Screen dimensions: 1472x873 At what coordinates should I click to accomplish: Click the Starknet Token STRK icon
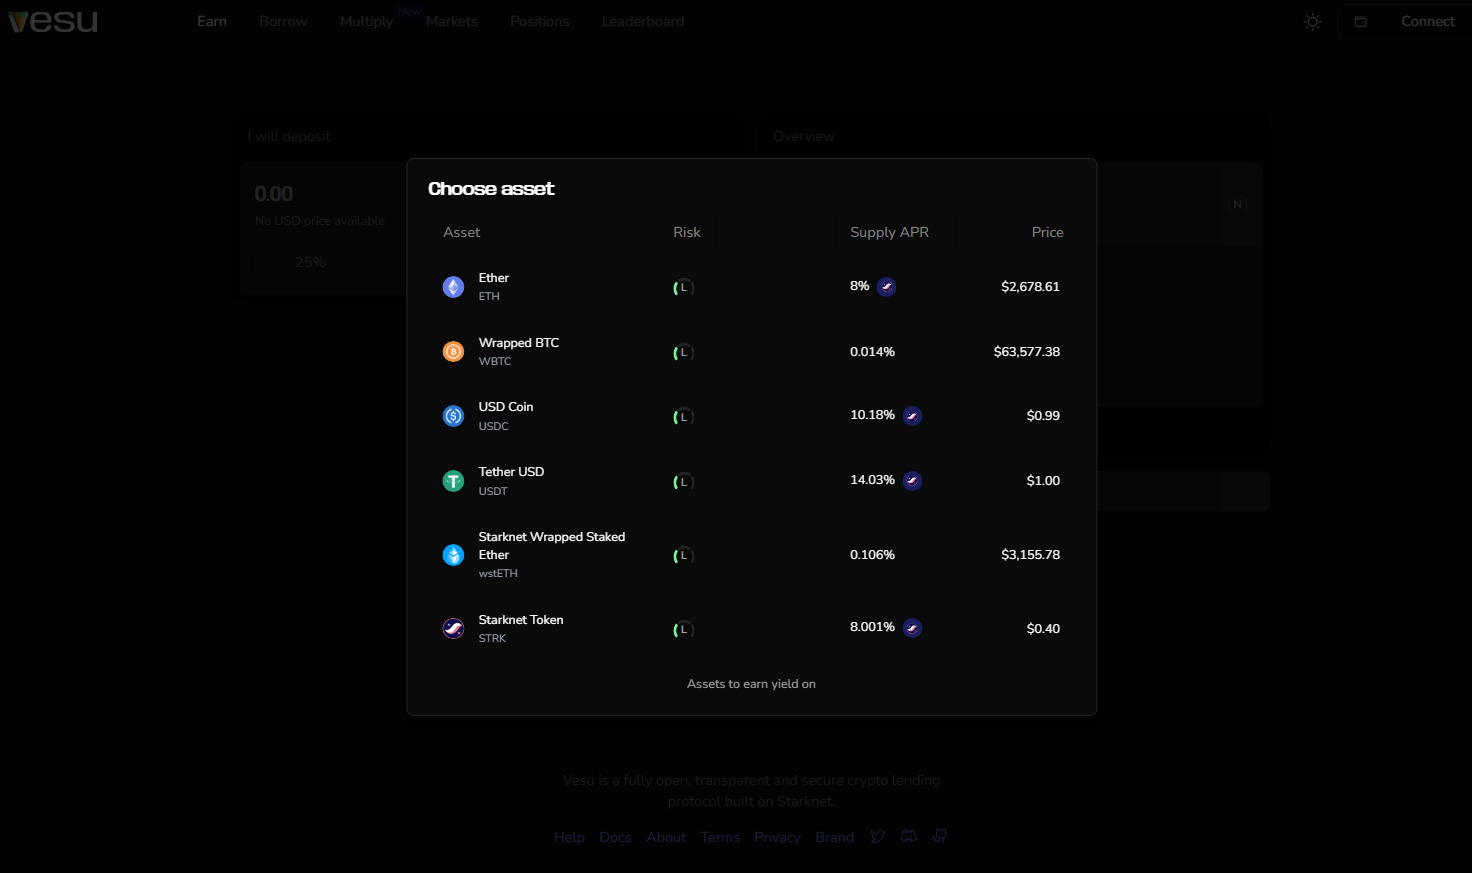click(x=453, y=629)
